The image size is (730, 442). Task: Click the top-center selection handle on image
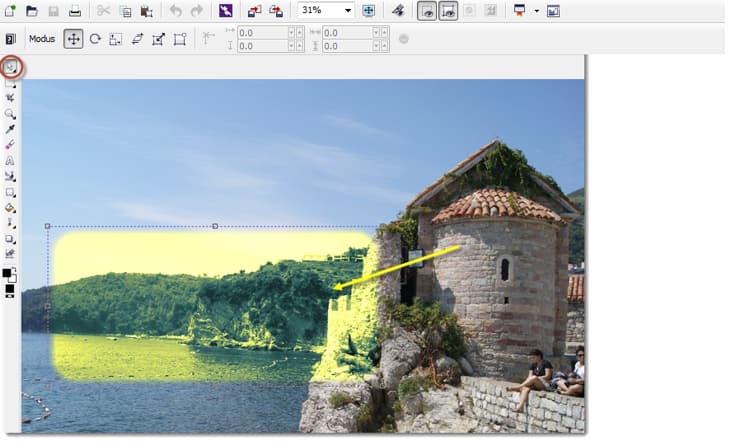pyautogui.click(x=215, y=226)
